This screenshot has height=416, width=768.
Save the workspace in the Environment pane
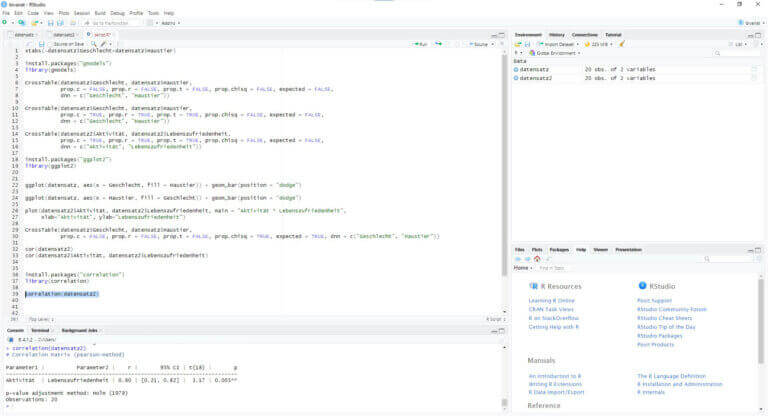pos(528,44)
